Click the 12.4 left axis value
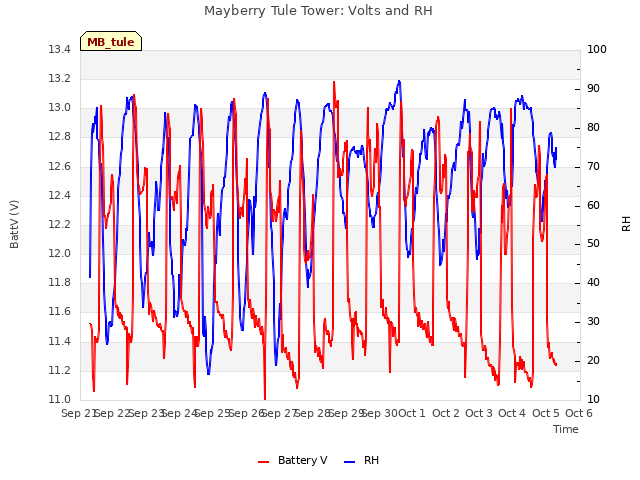Viewport: 640px width, 480px height. [x=60, y=196]
